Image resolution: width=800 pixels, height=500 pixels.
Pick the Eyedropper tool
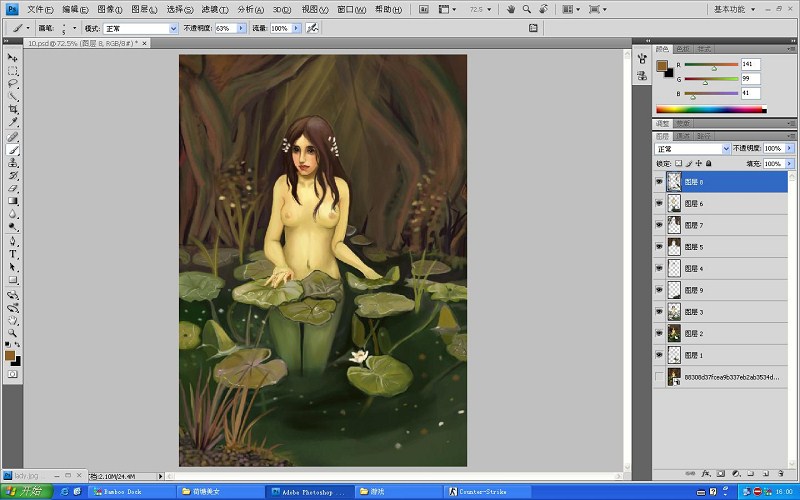pyautogui.click(x=13, y=123)
